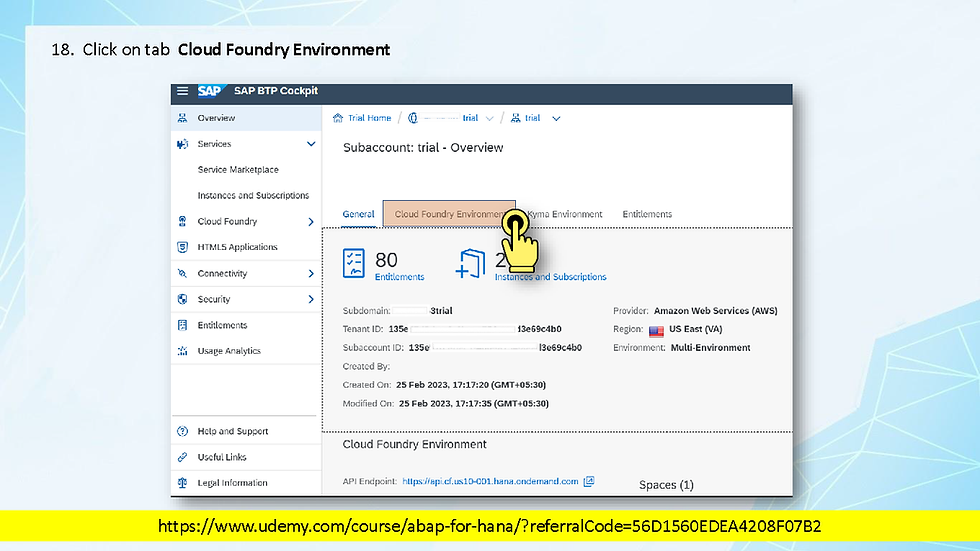Click the US flag region icon
The image size is (980, 551).
[656, 330]
